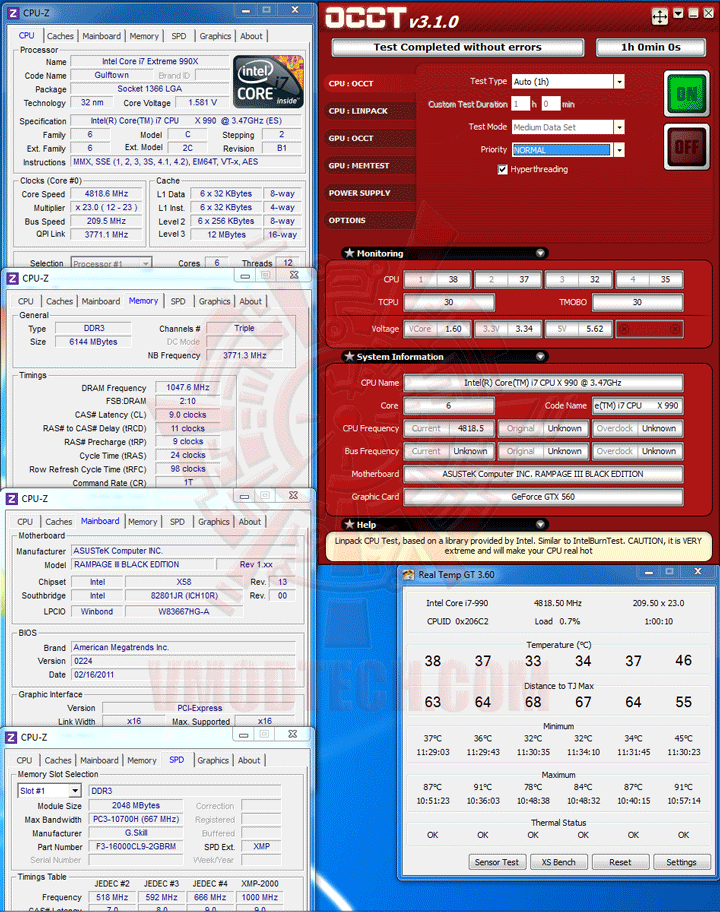
Task: Click the 'Test Completed without errors' status bar
Action: tap(458, 47)
